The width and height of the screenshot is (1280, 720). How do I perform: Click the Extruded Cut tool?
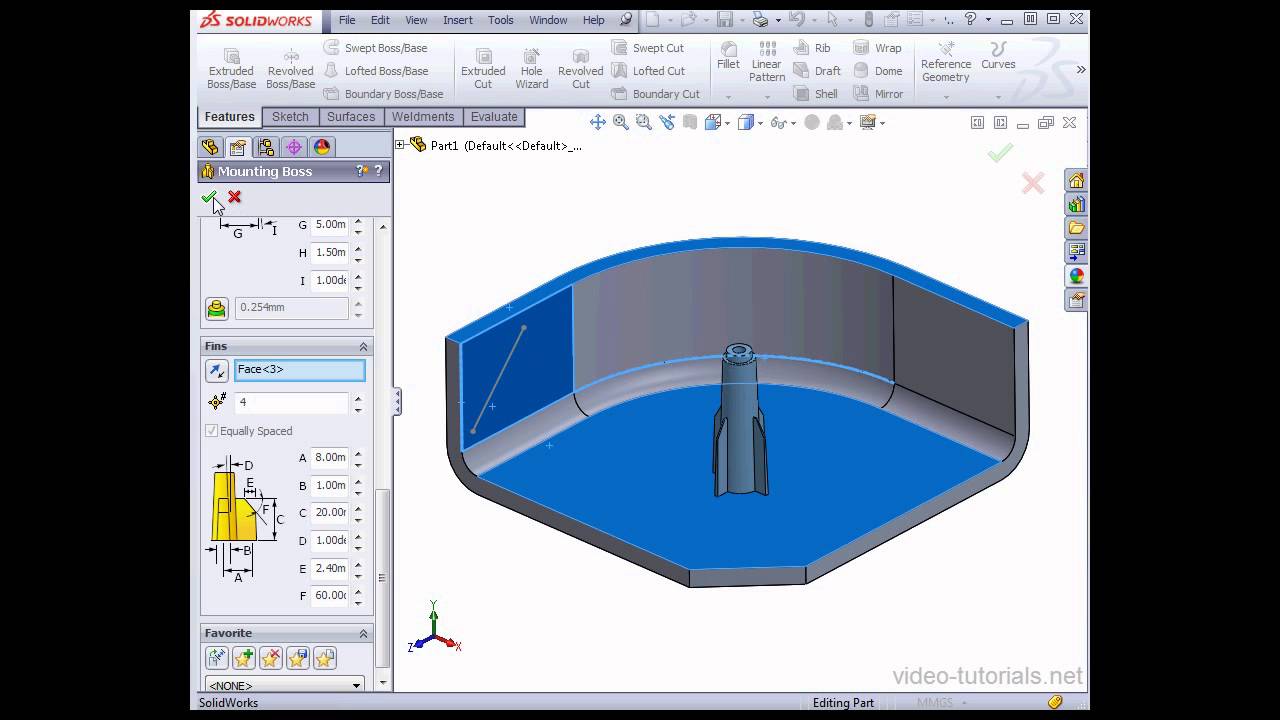click(x=483, y=69)
